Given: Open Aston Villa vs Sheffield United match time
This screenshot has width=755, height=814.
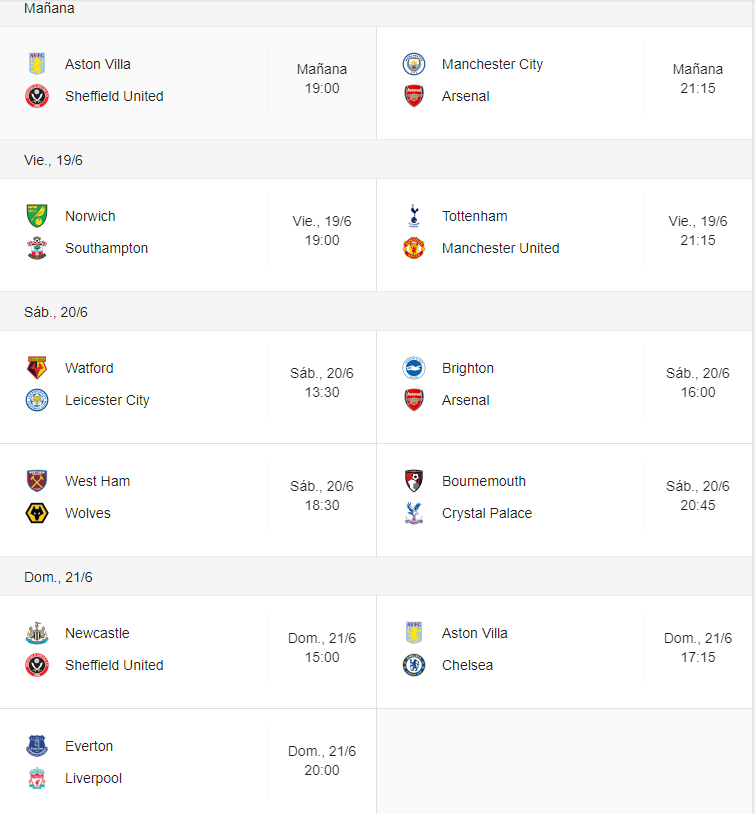Looking at the screenshot, I should point(322,78).
